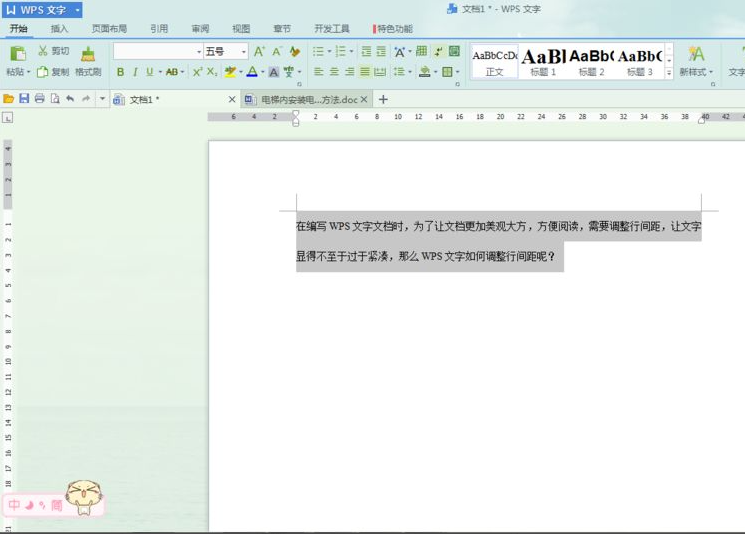
Task: Toggle character shading A icon
Action: click(x=274, y=72)
